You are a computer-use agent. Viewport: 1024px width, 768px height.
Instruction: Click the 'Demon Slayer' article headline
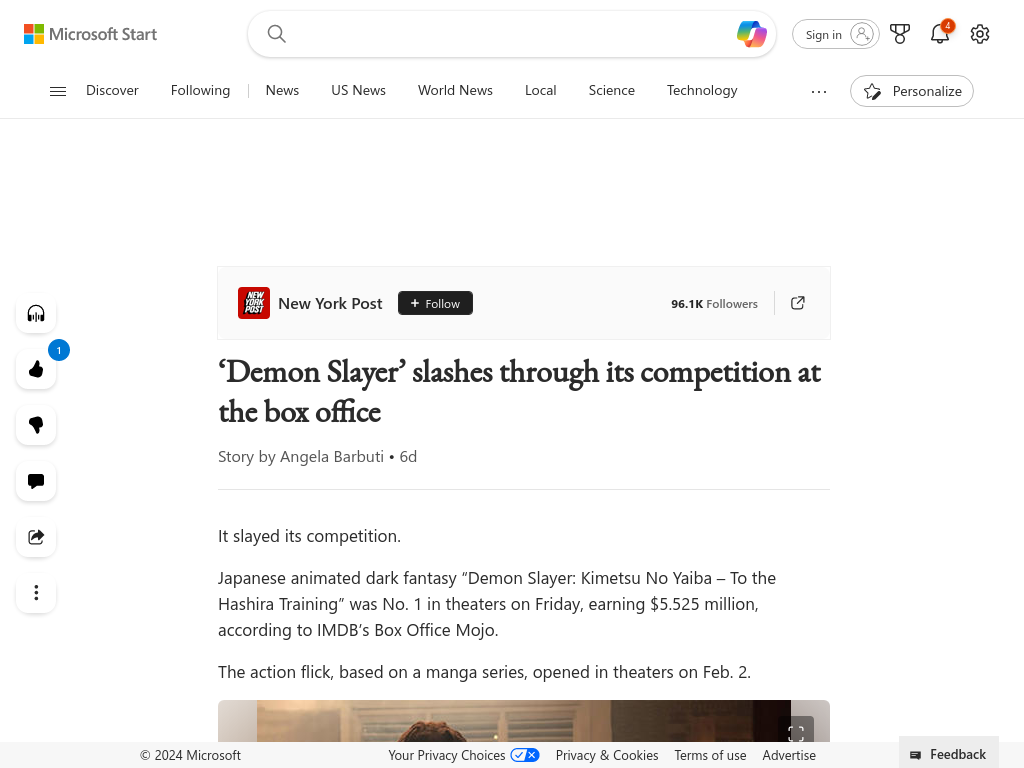click(520, 392)
